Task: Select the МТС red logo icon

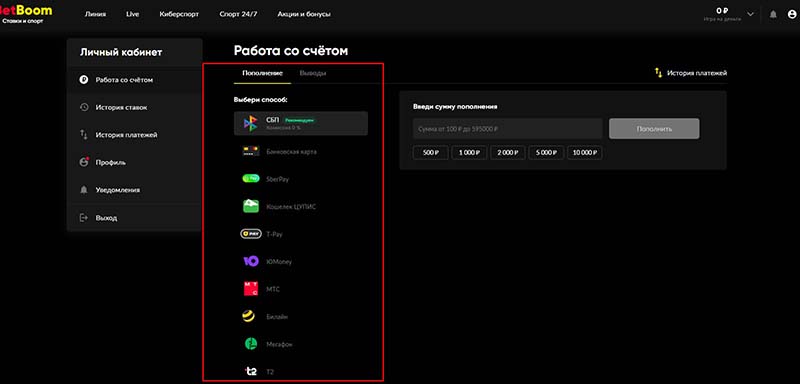Action: pyautogui.click(x=251, y=289)
